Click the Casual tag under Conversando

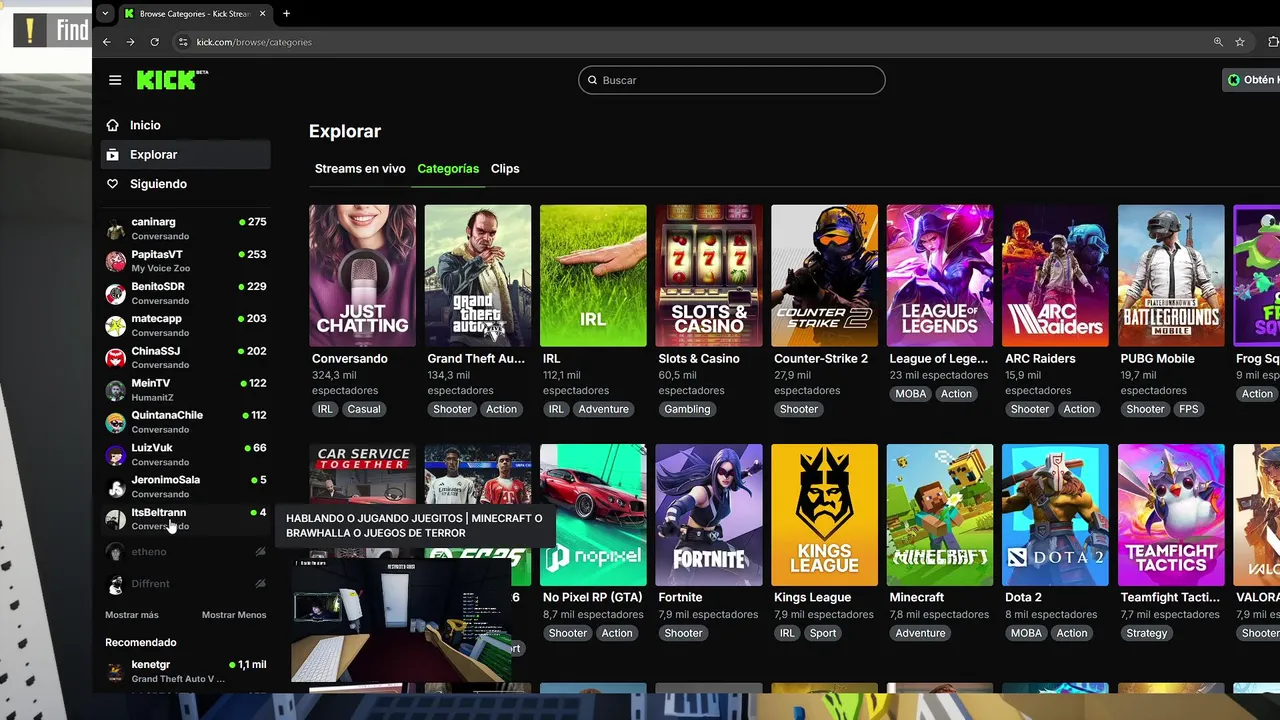(364, 409)
